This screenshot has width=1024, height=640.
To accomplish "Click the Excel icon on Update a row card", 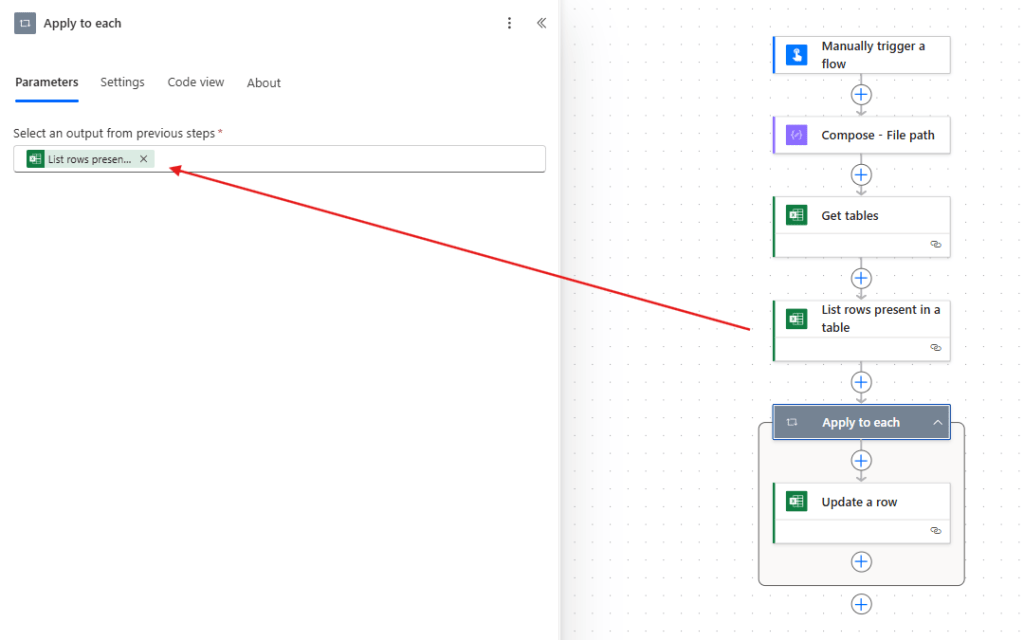I will tap(795, 501).
